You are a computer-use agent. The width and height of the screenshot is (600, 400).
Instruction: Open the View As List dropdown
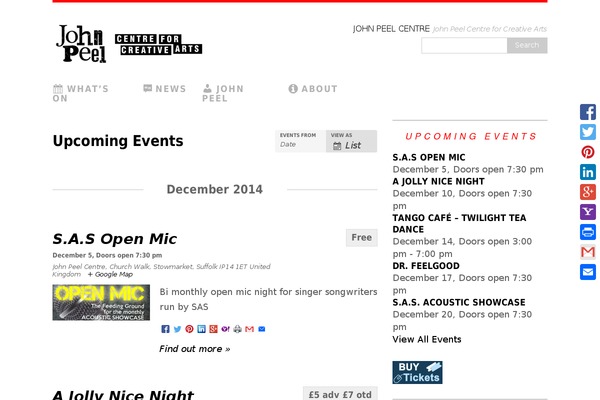click(351, 141)
